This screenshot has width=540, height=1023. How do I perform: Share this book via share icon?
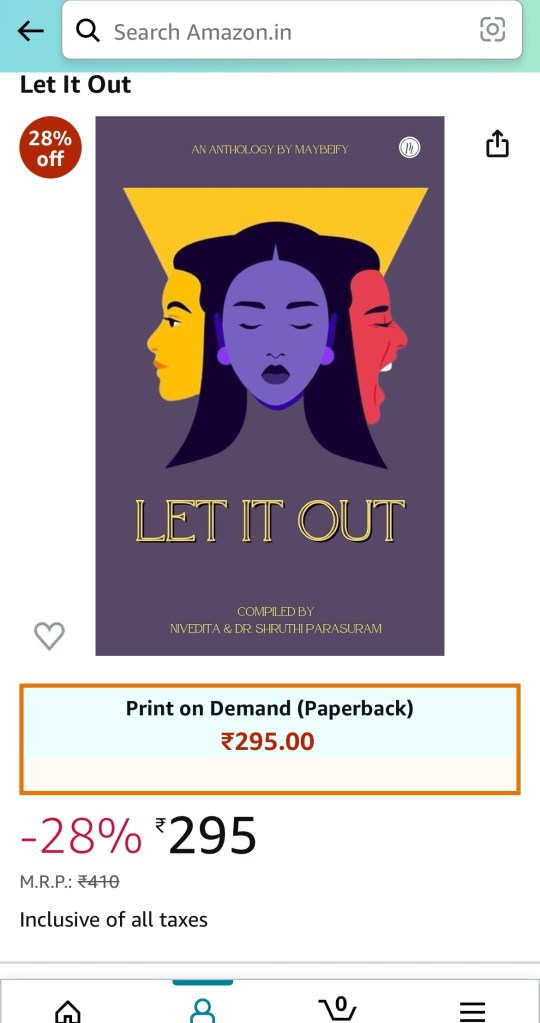pyautogui.click(x=497, y=144)
